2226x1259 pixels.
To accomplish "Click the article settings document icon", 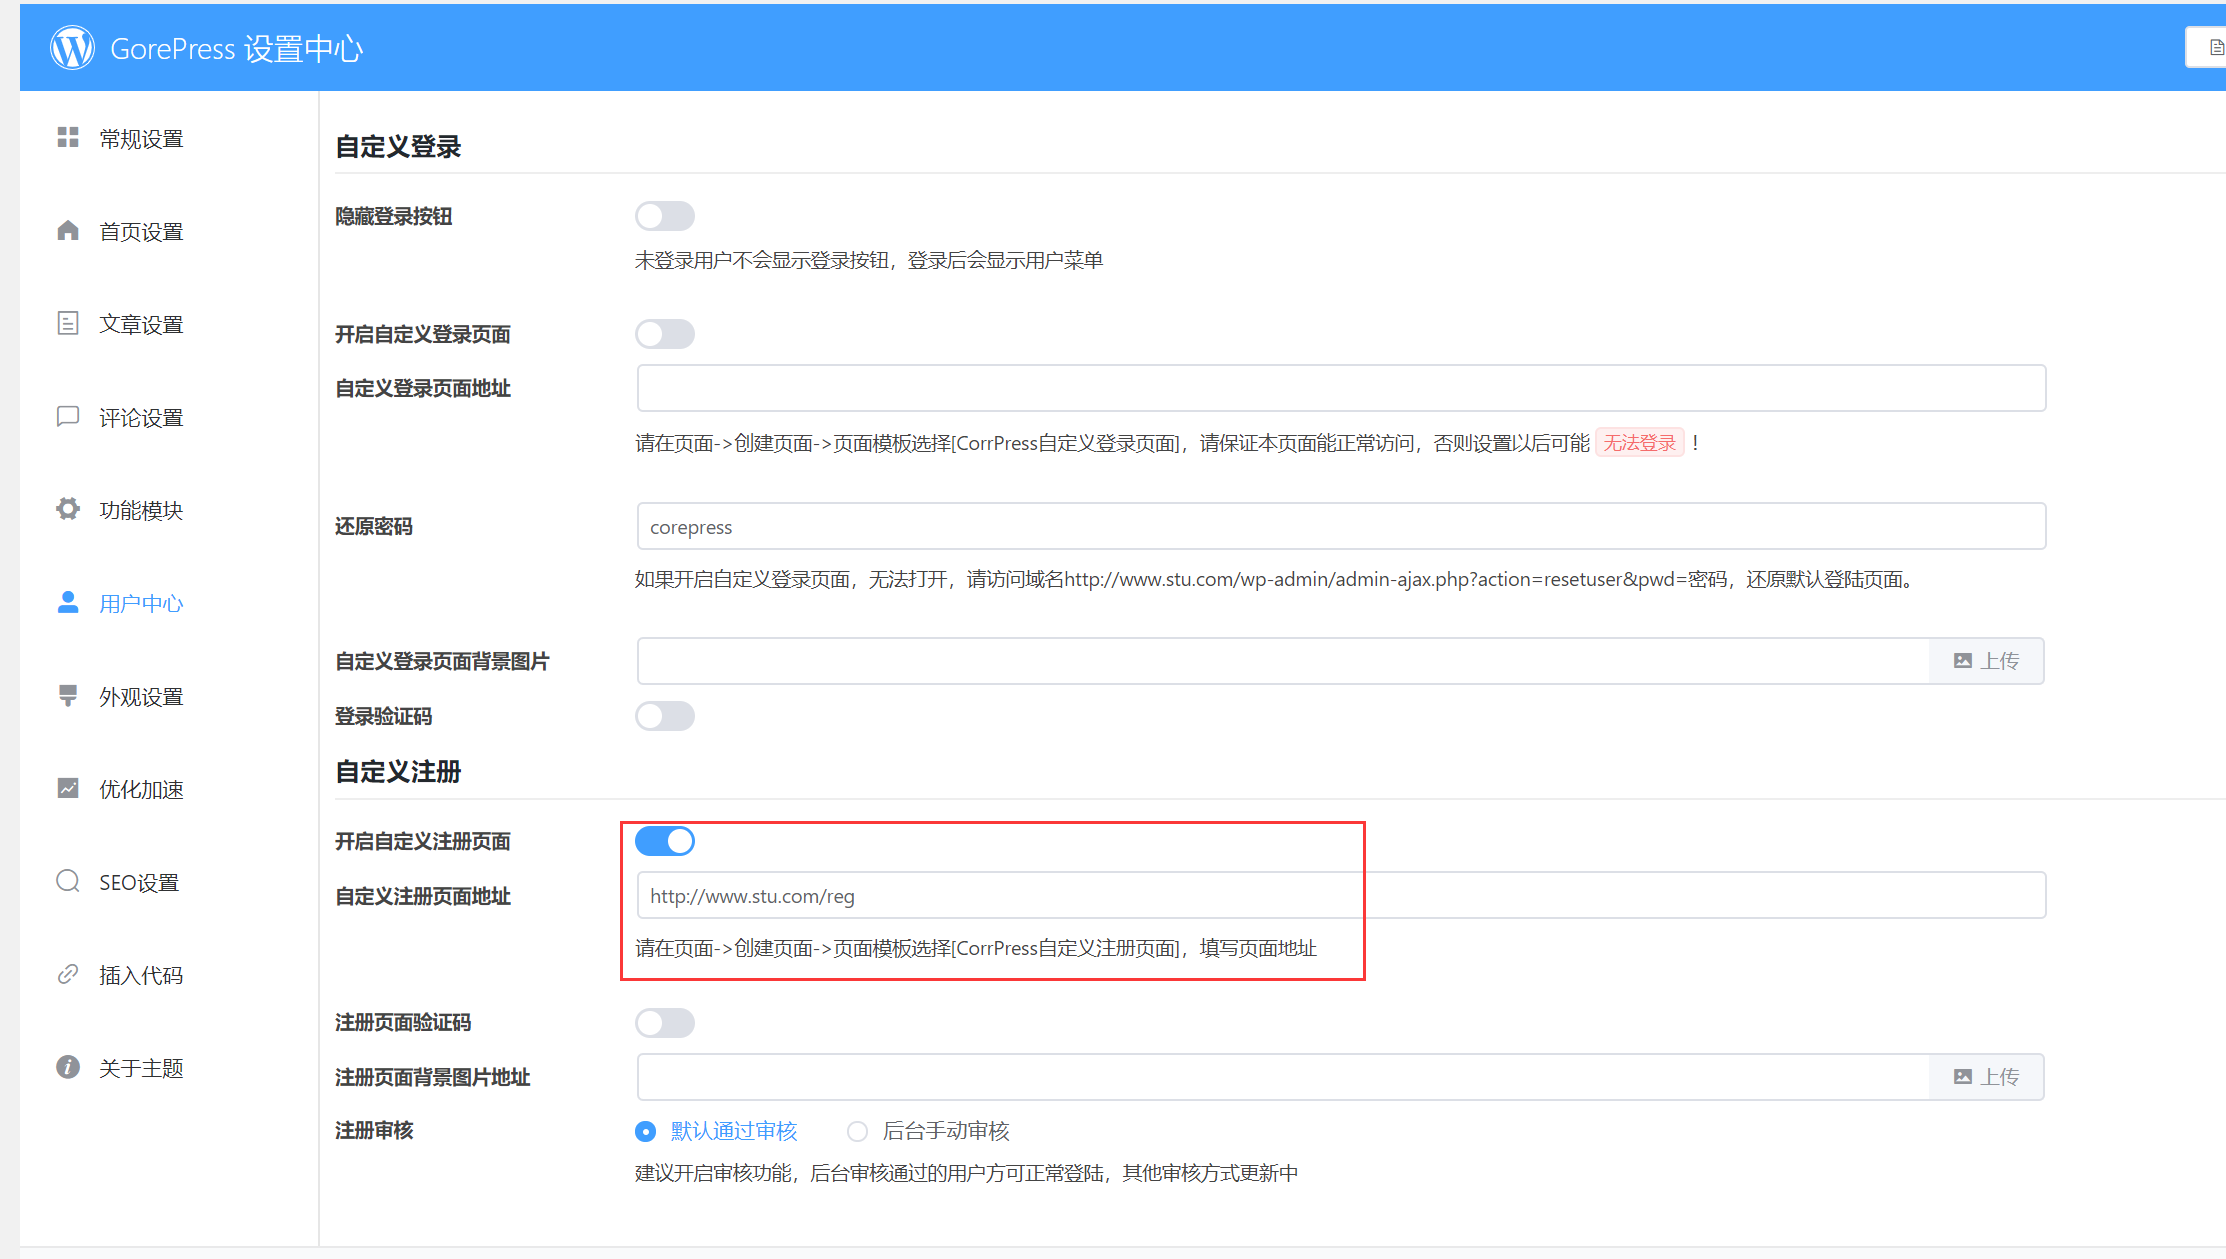I will pyautogui.click(x=68, y=323).
